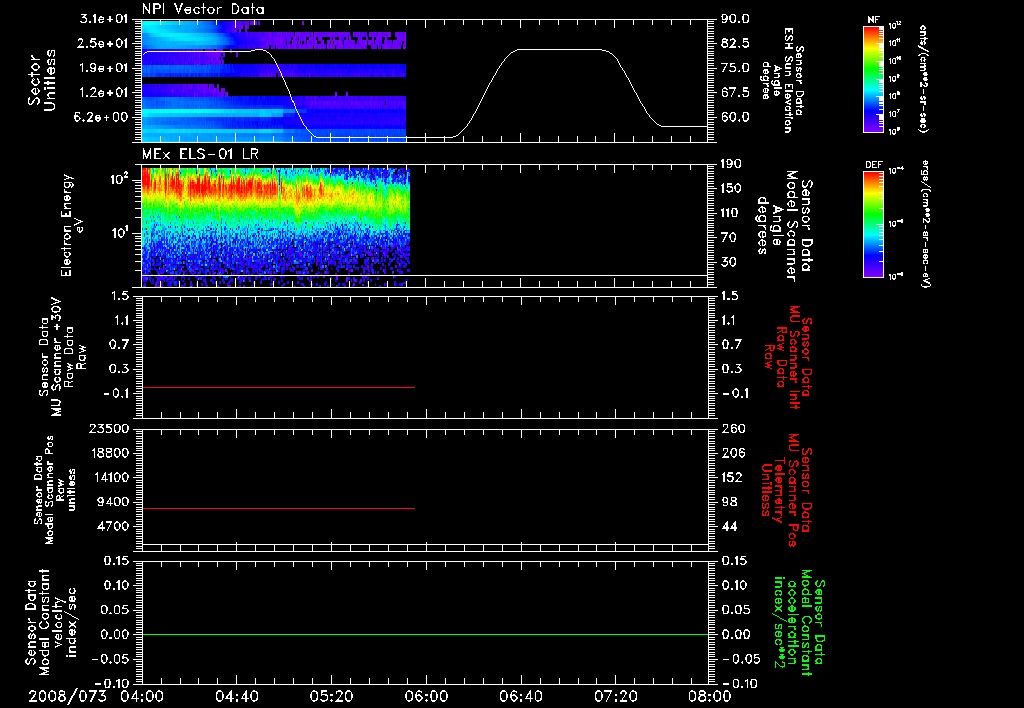1024x708 pixels.
Task: Click the red line in MU Scanner +30V panel
Action: (x=278, y=387)
